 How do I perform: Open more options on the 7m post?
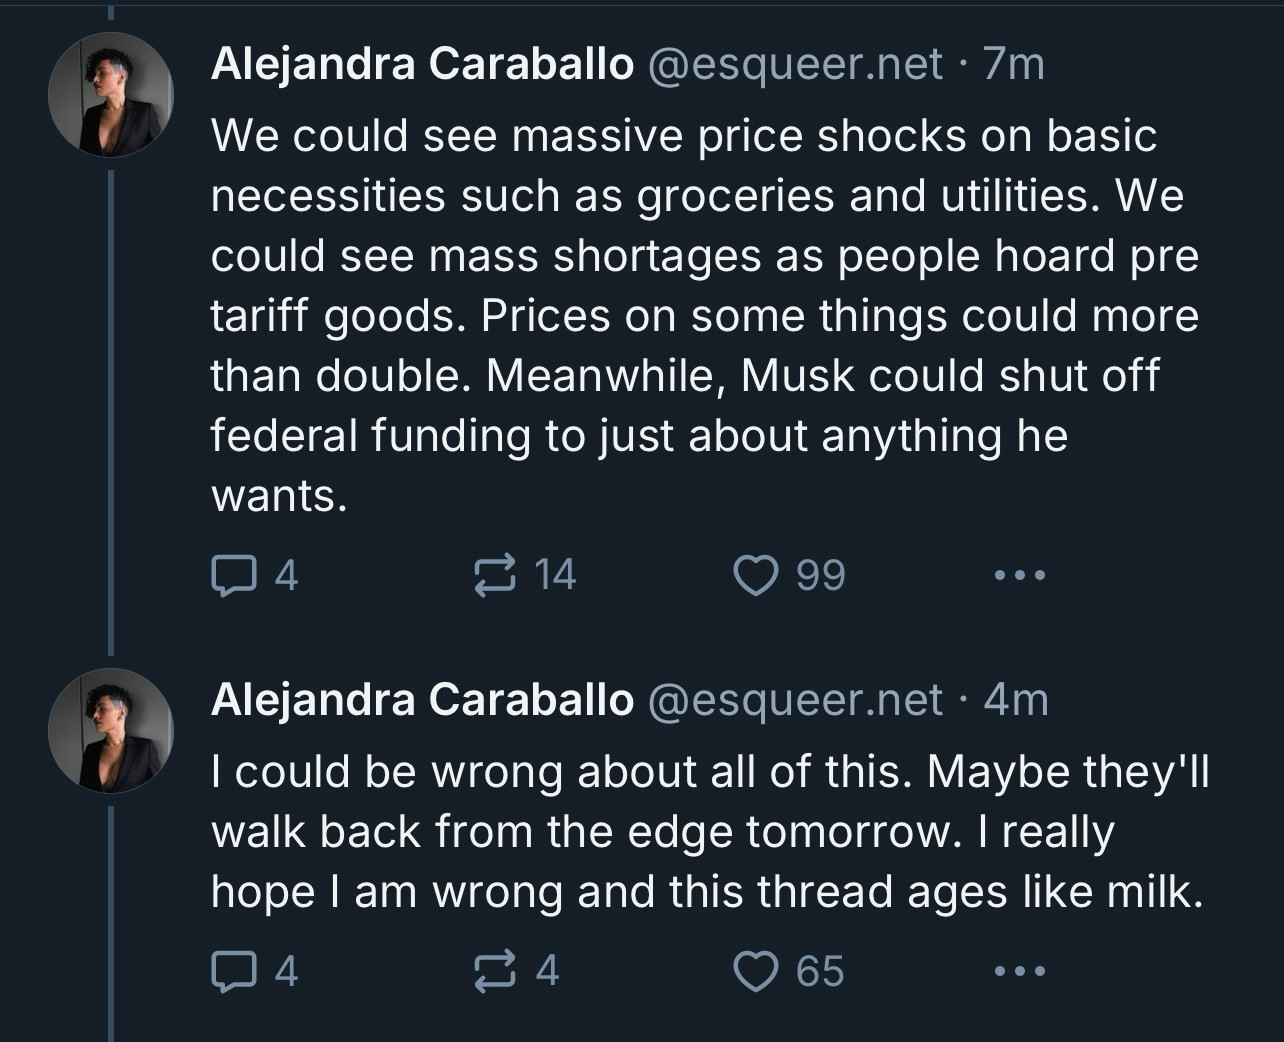1020,575
